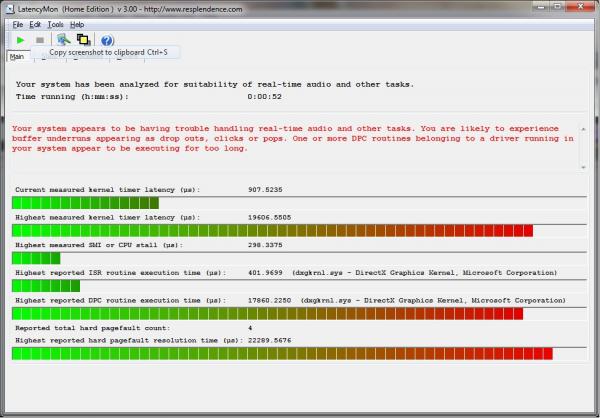Image resolution: width=600 pixels, height=418 pixels.
Task: Click the LatencyMon icon in the title bar
Action: (x=7, y=8)
